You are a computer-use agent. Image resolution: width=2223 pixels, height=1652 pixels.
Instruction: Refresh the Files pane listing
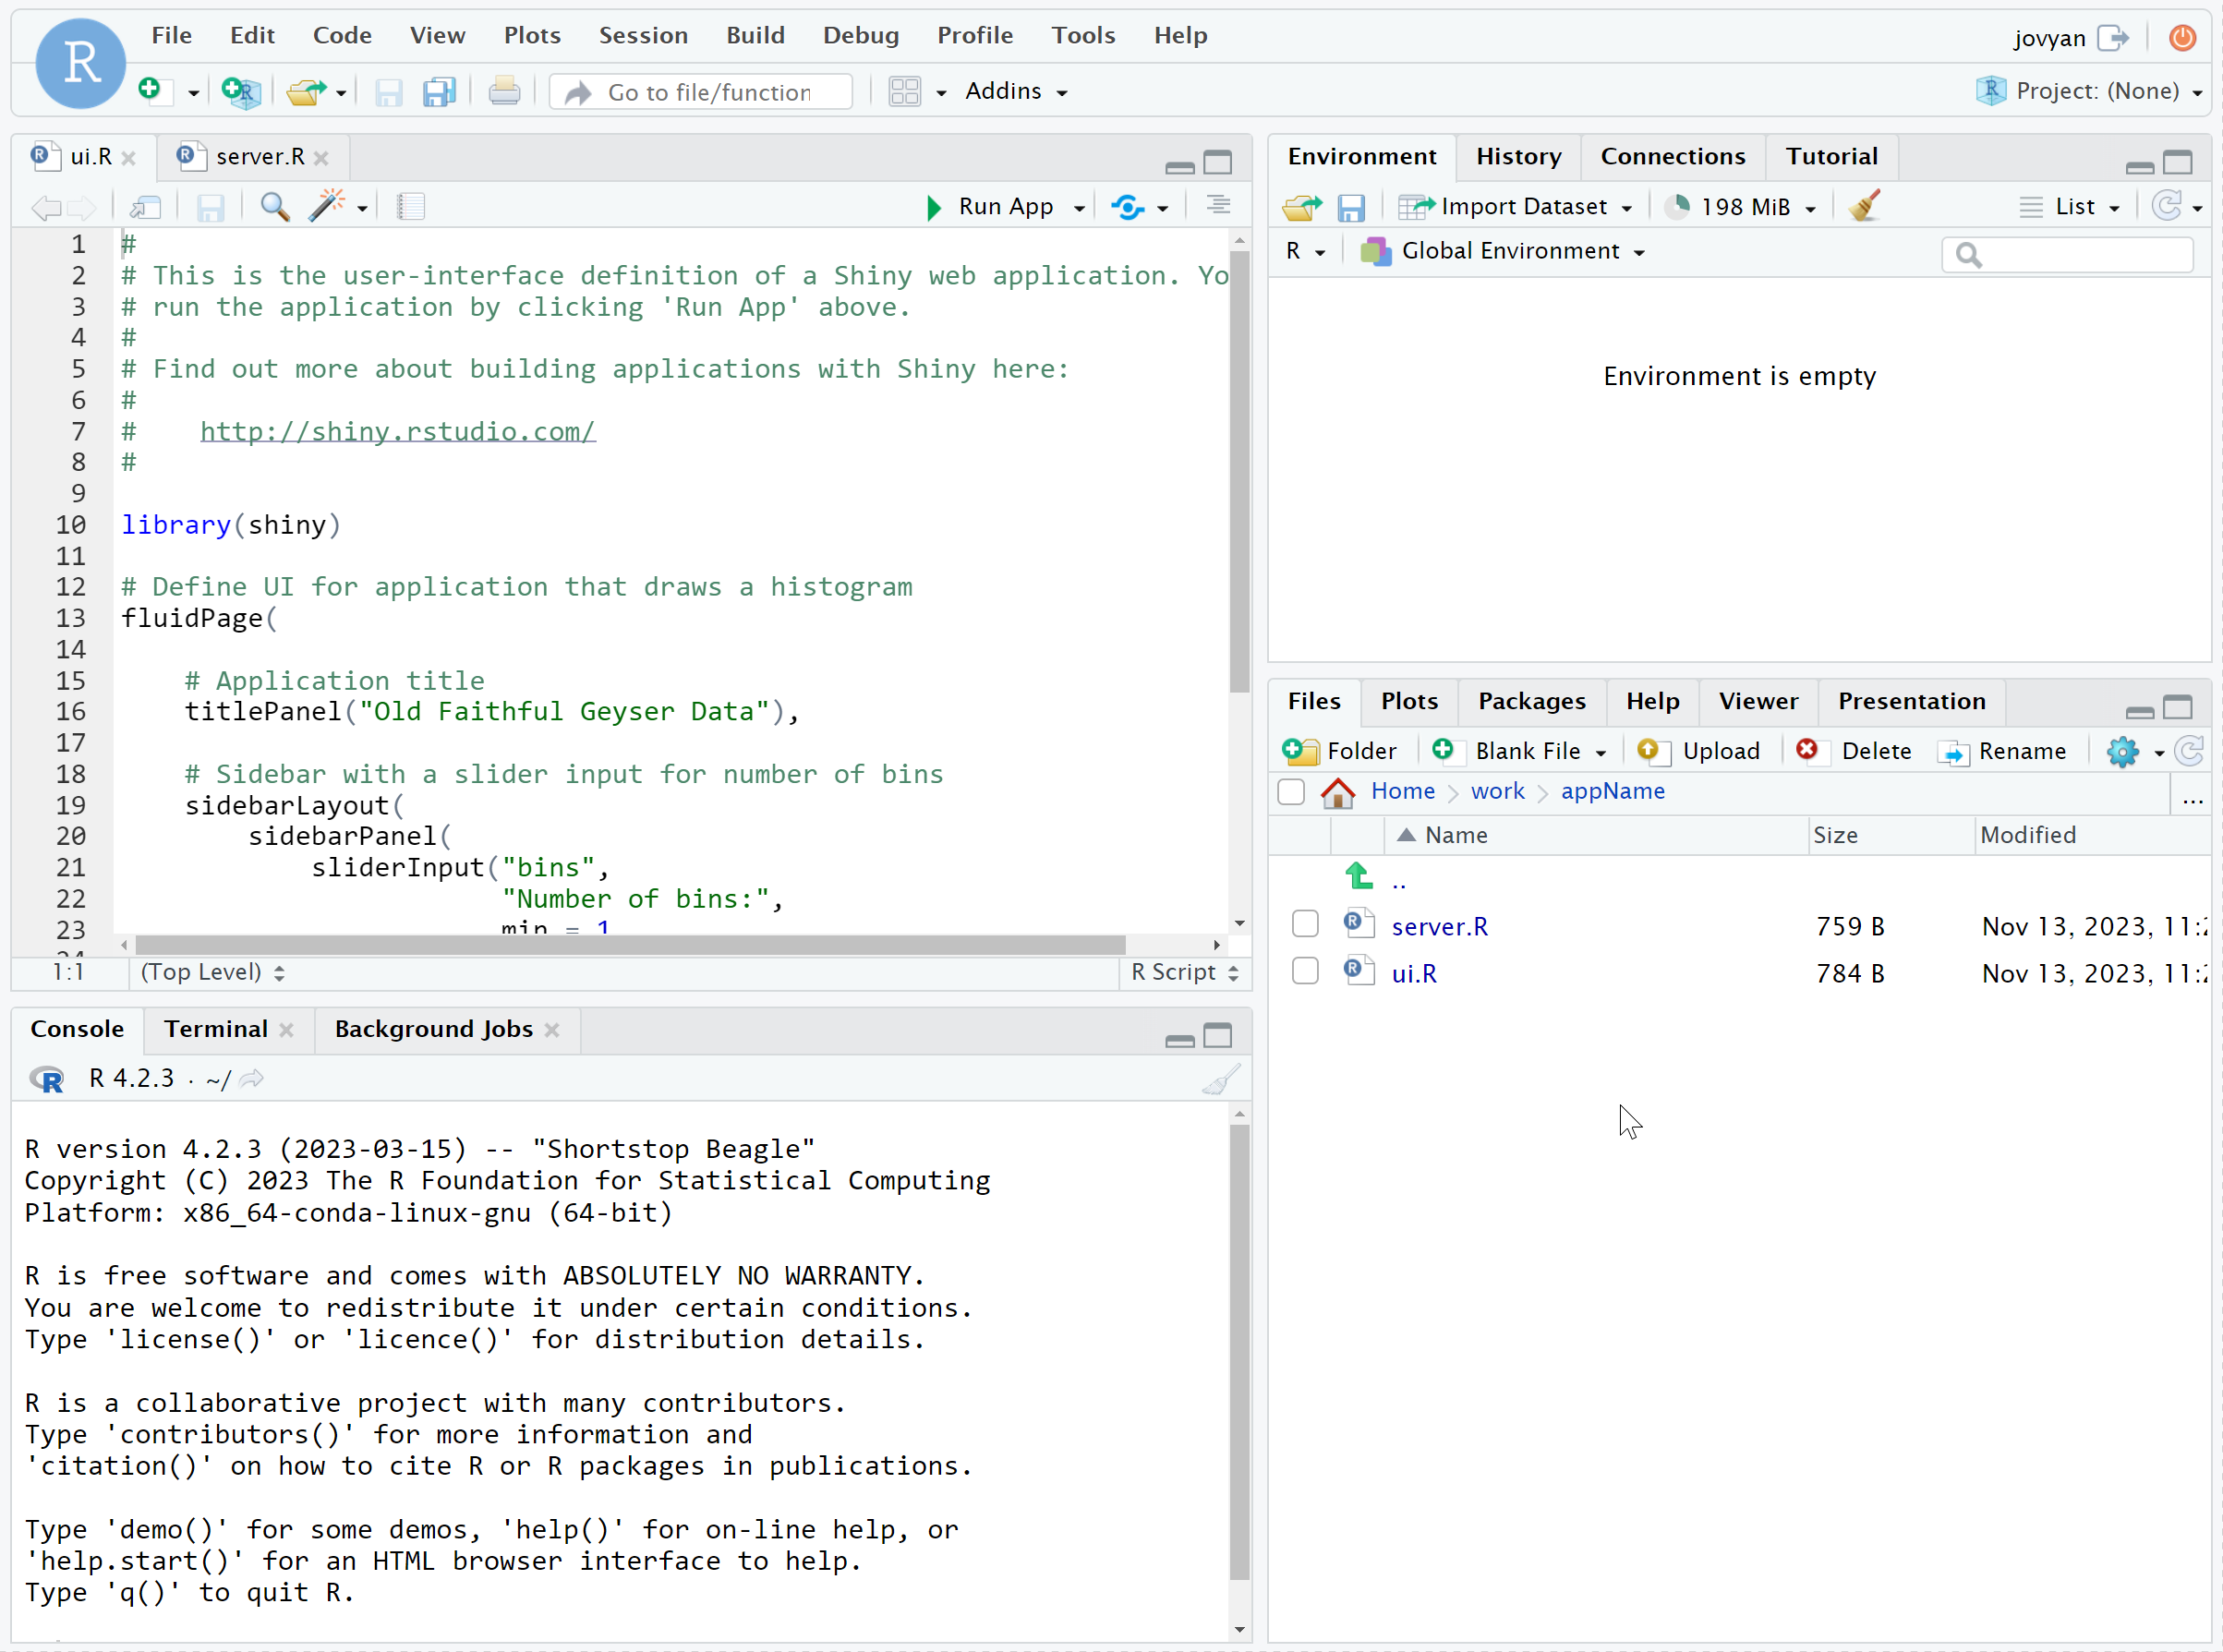[x=2190, y=751]
